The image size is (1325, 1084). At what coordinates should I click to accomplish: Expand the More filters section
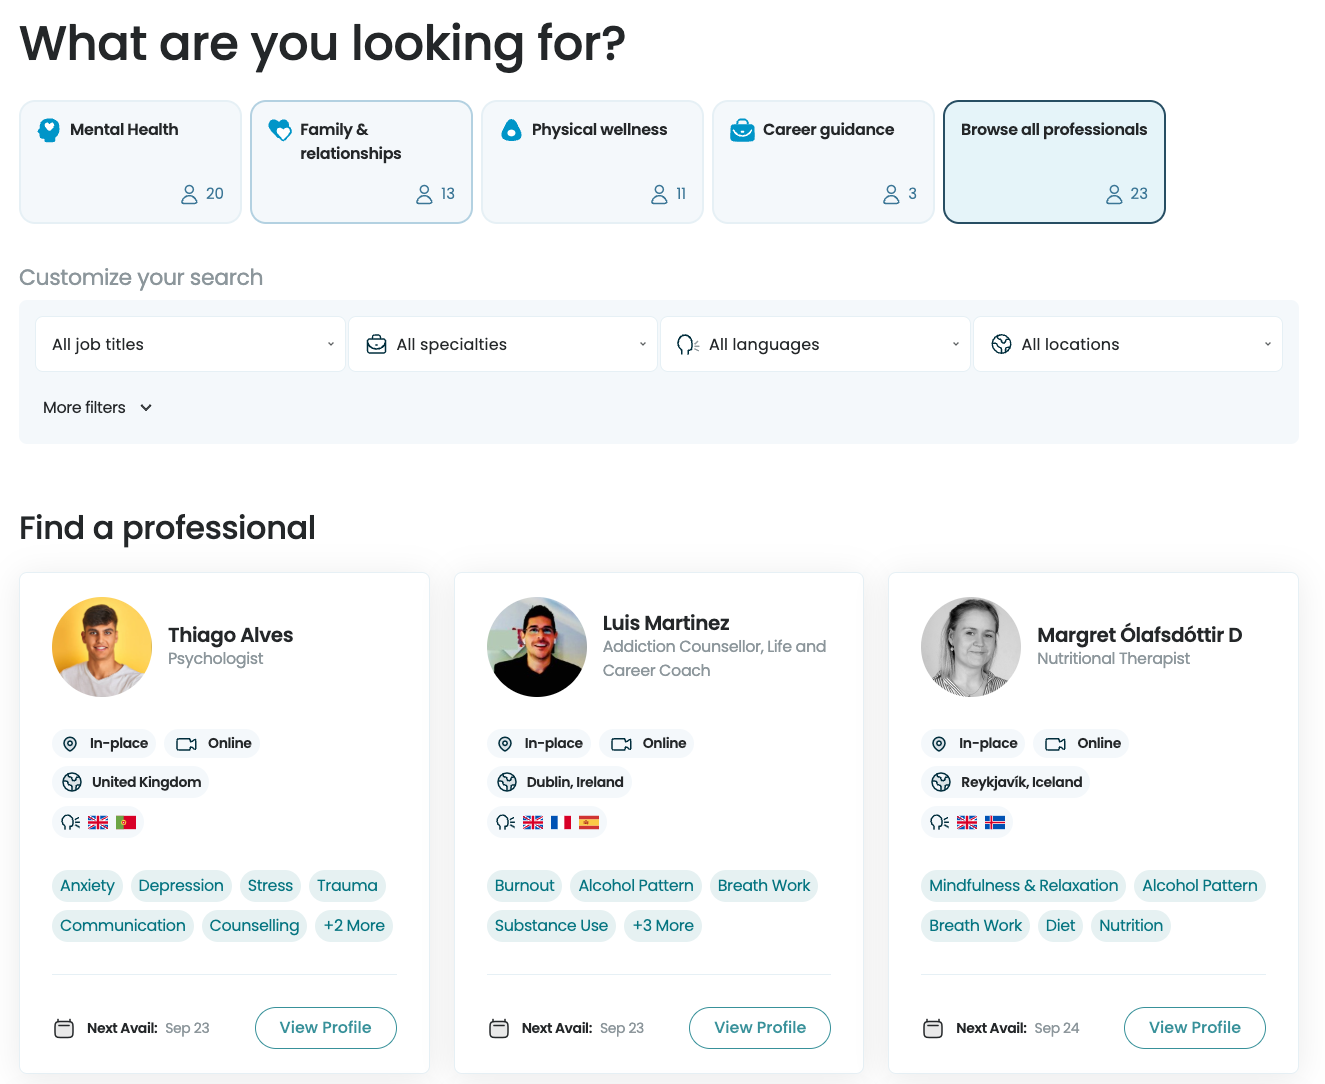coord(97,407)
